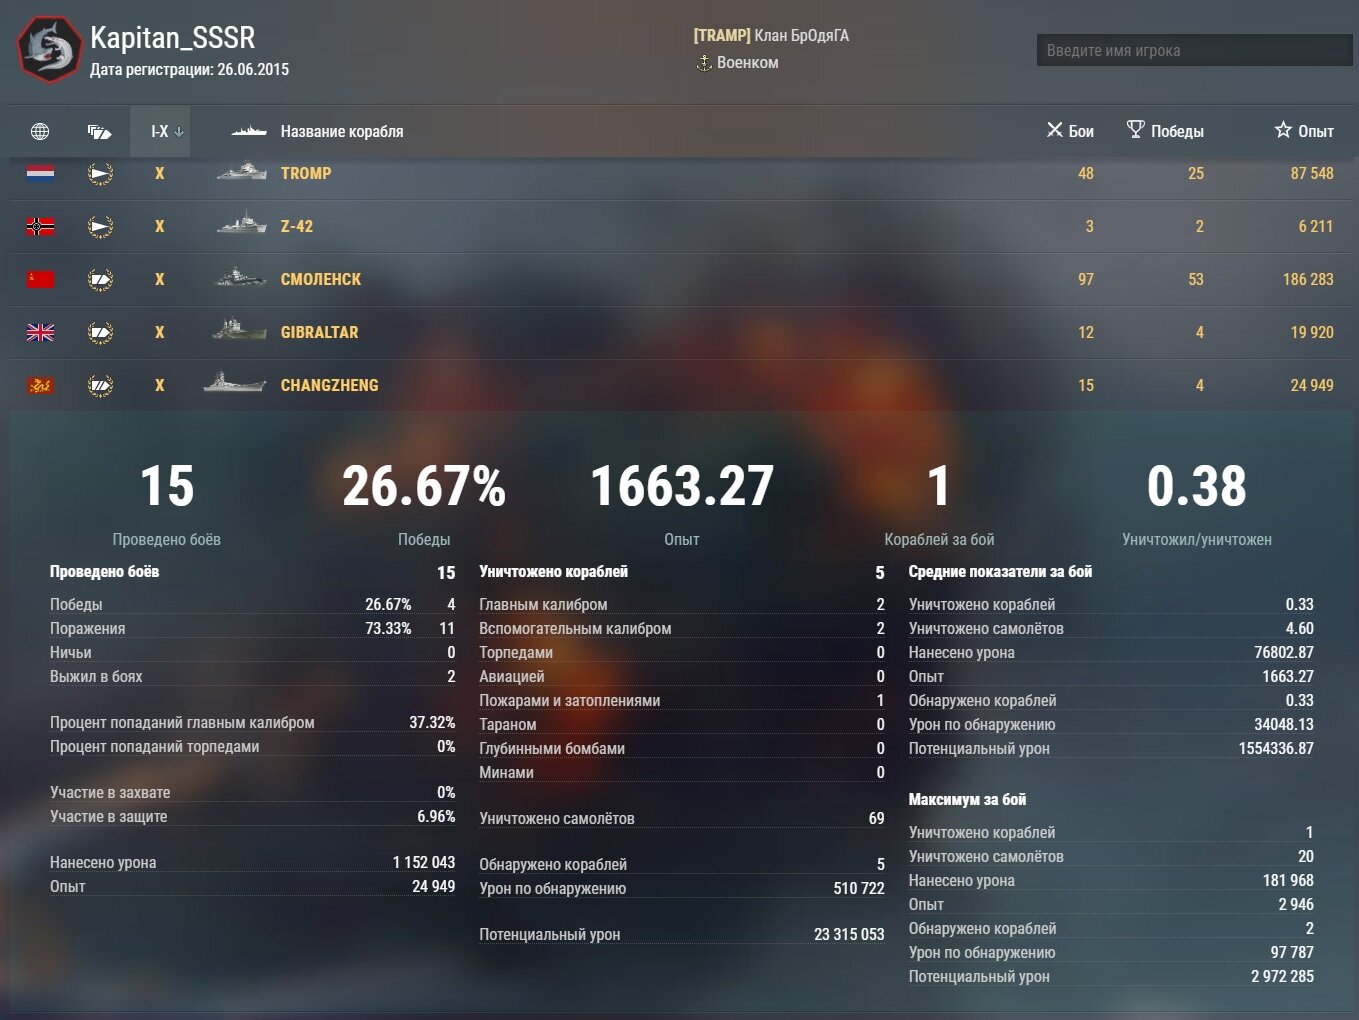Click cruiser class icon in СМОЛЕНСК row
The height and width of the screenshot is (1020, 1359).
click(x=100, y=279)
